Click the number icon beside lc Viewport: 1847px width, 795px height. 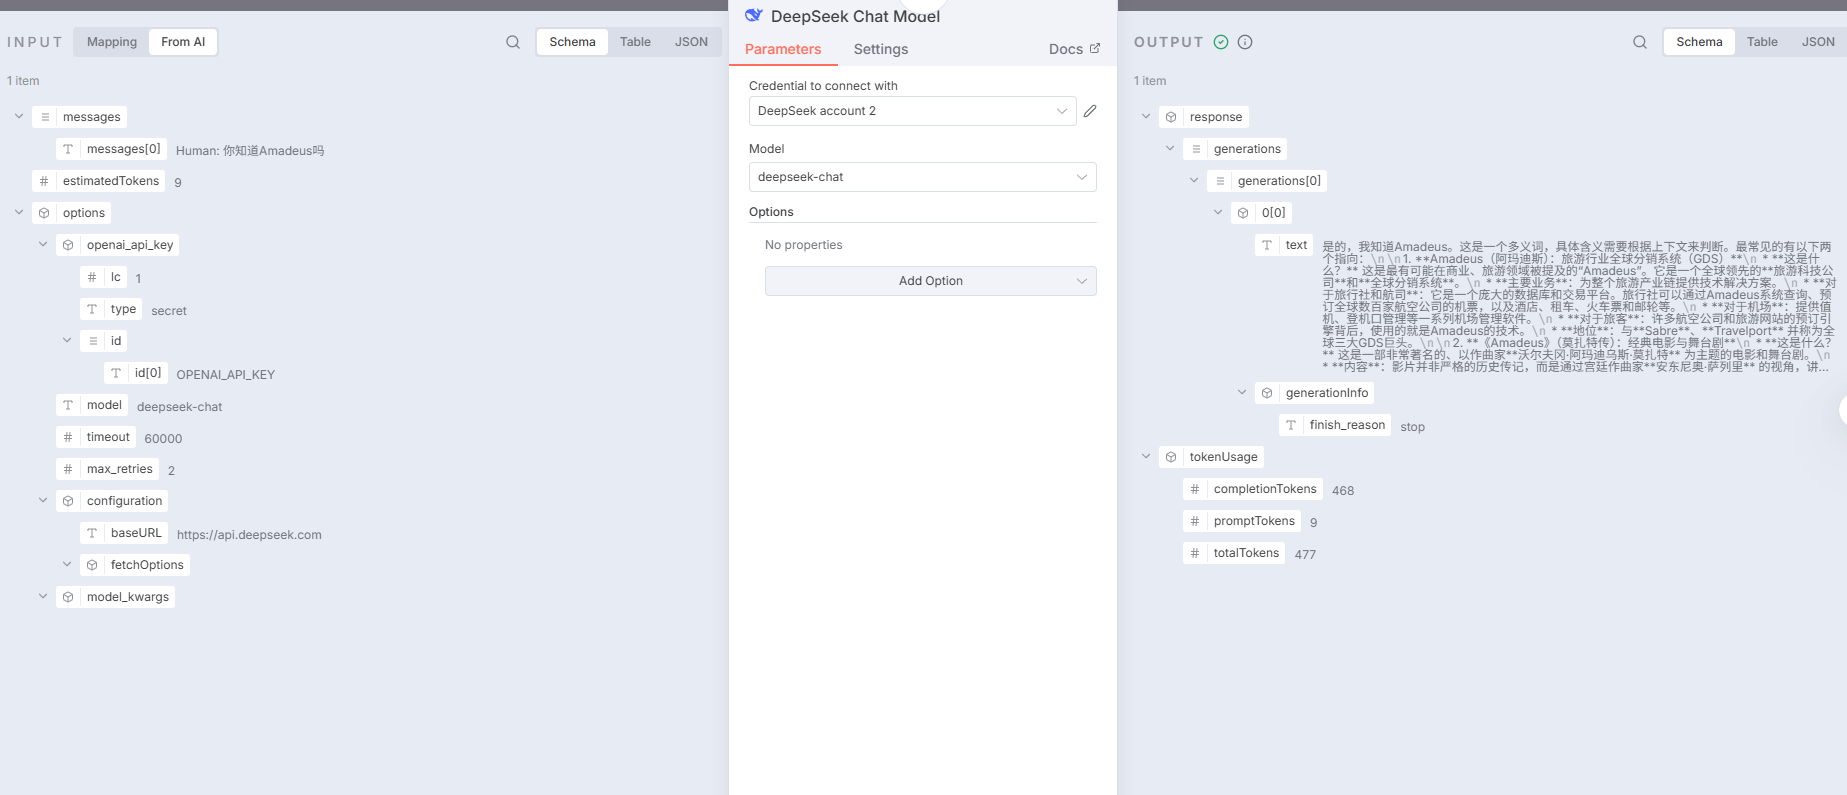pos(92,277)
